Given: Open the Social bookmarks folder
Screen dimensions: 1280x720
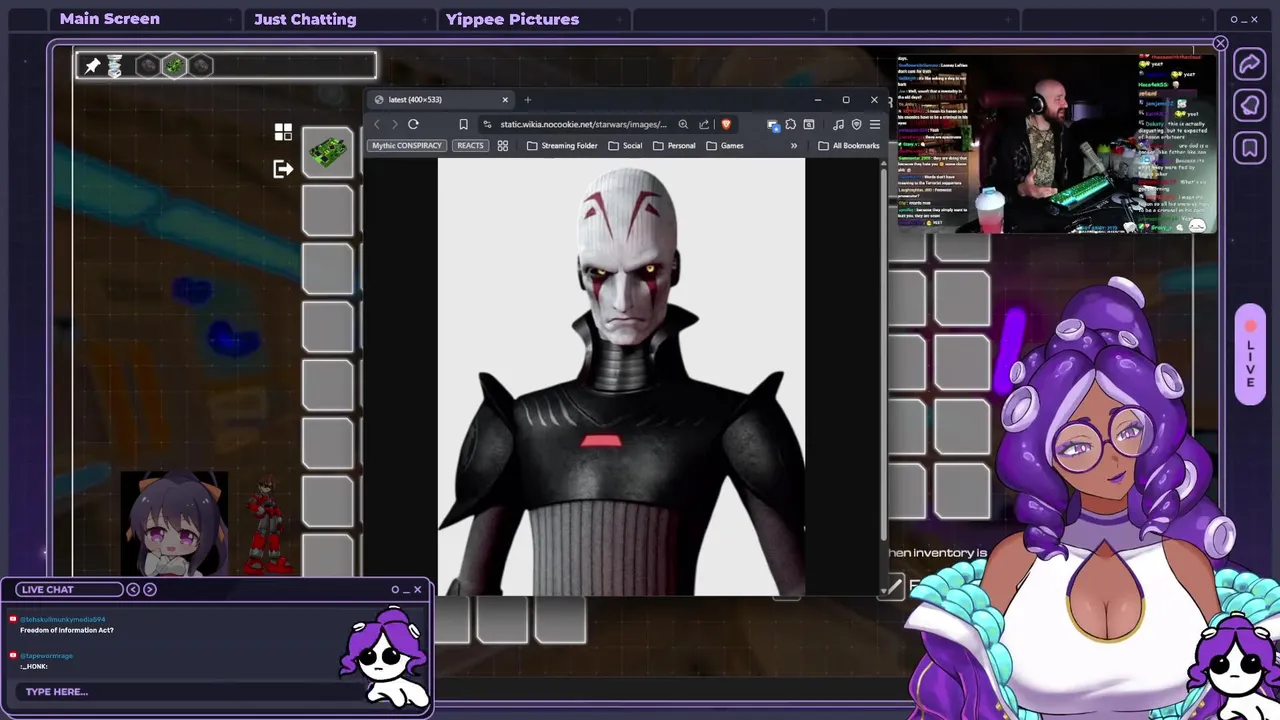Looking at the screenshot, I should (625, 146).
